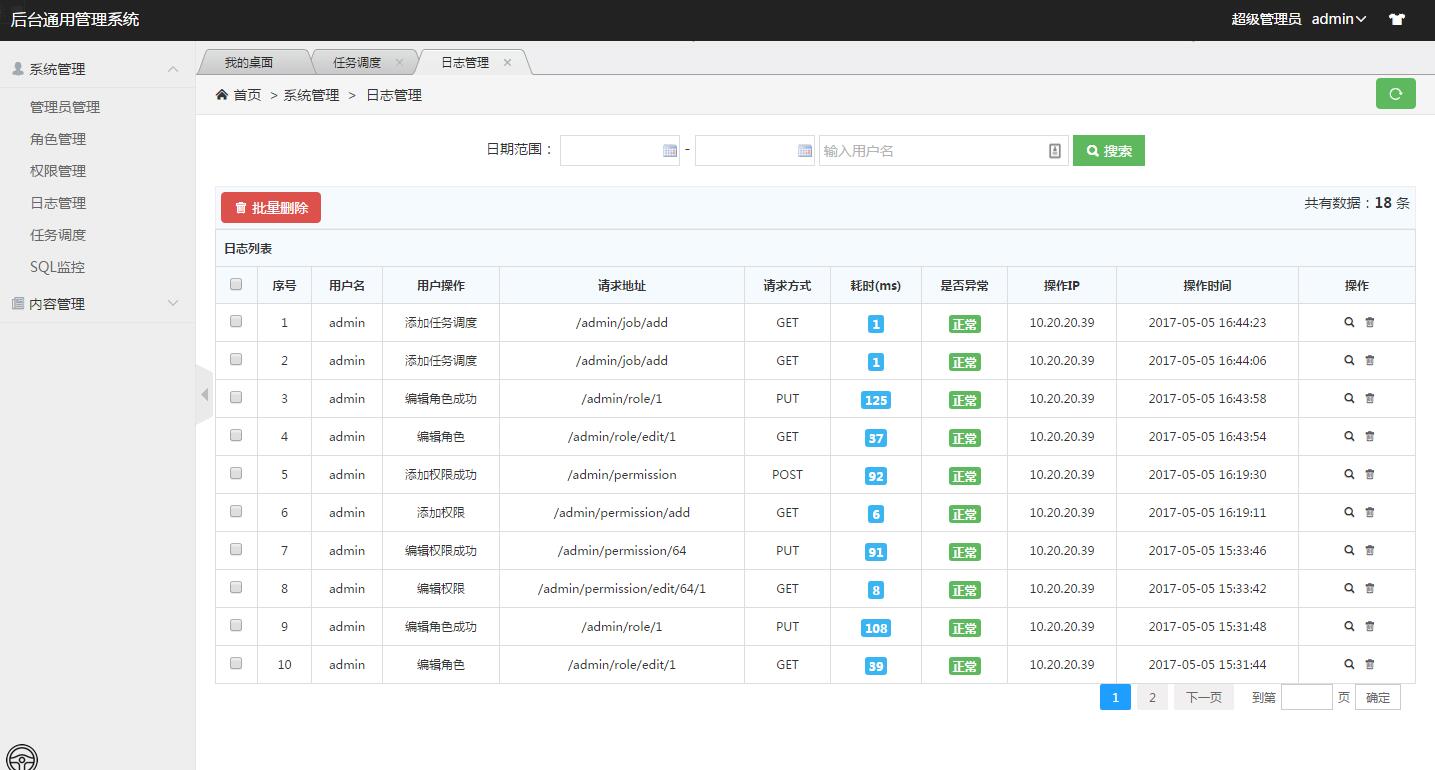Click the 2017-05-05 16:44:23 timestamp
The height and width of the screenshot is (770, 1435).
point(1207,322)
